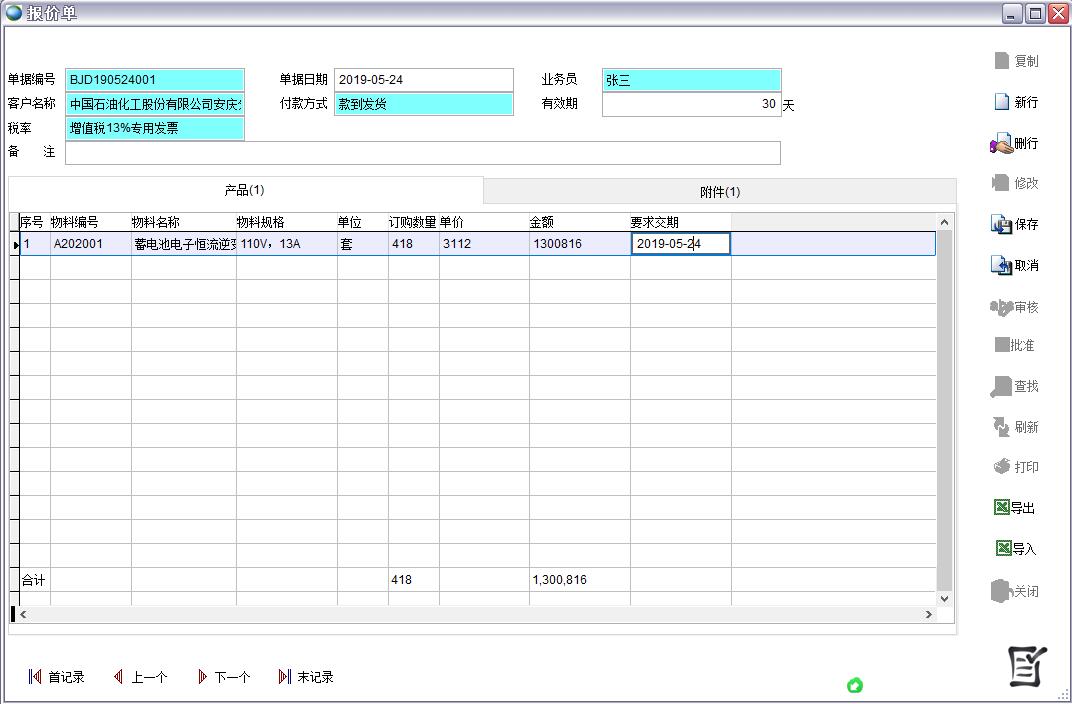Open the 业务员 field showing 张三
Screen dimensions: 1072x704
691,80
